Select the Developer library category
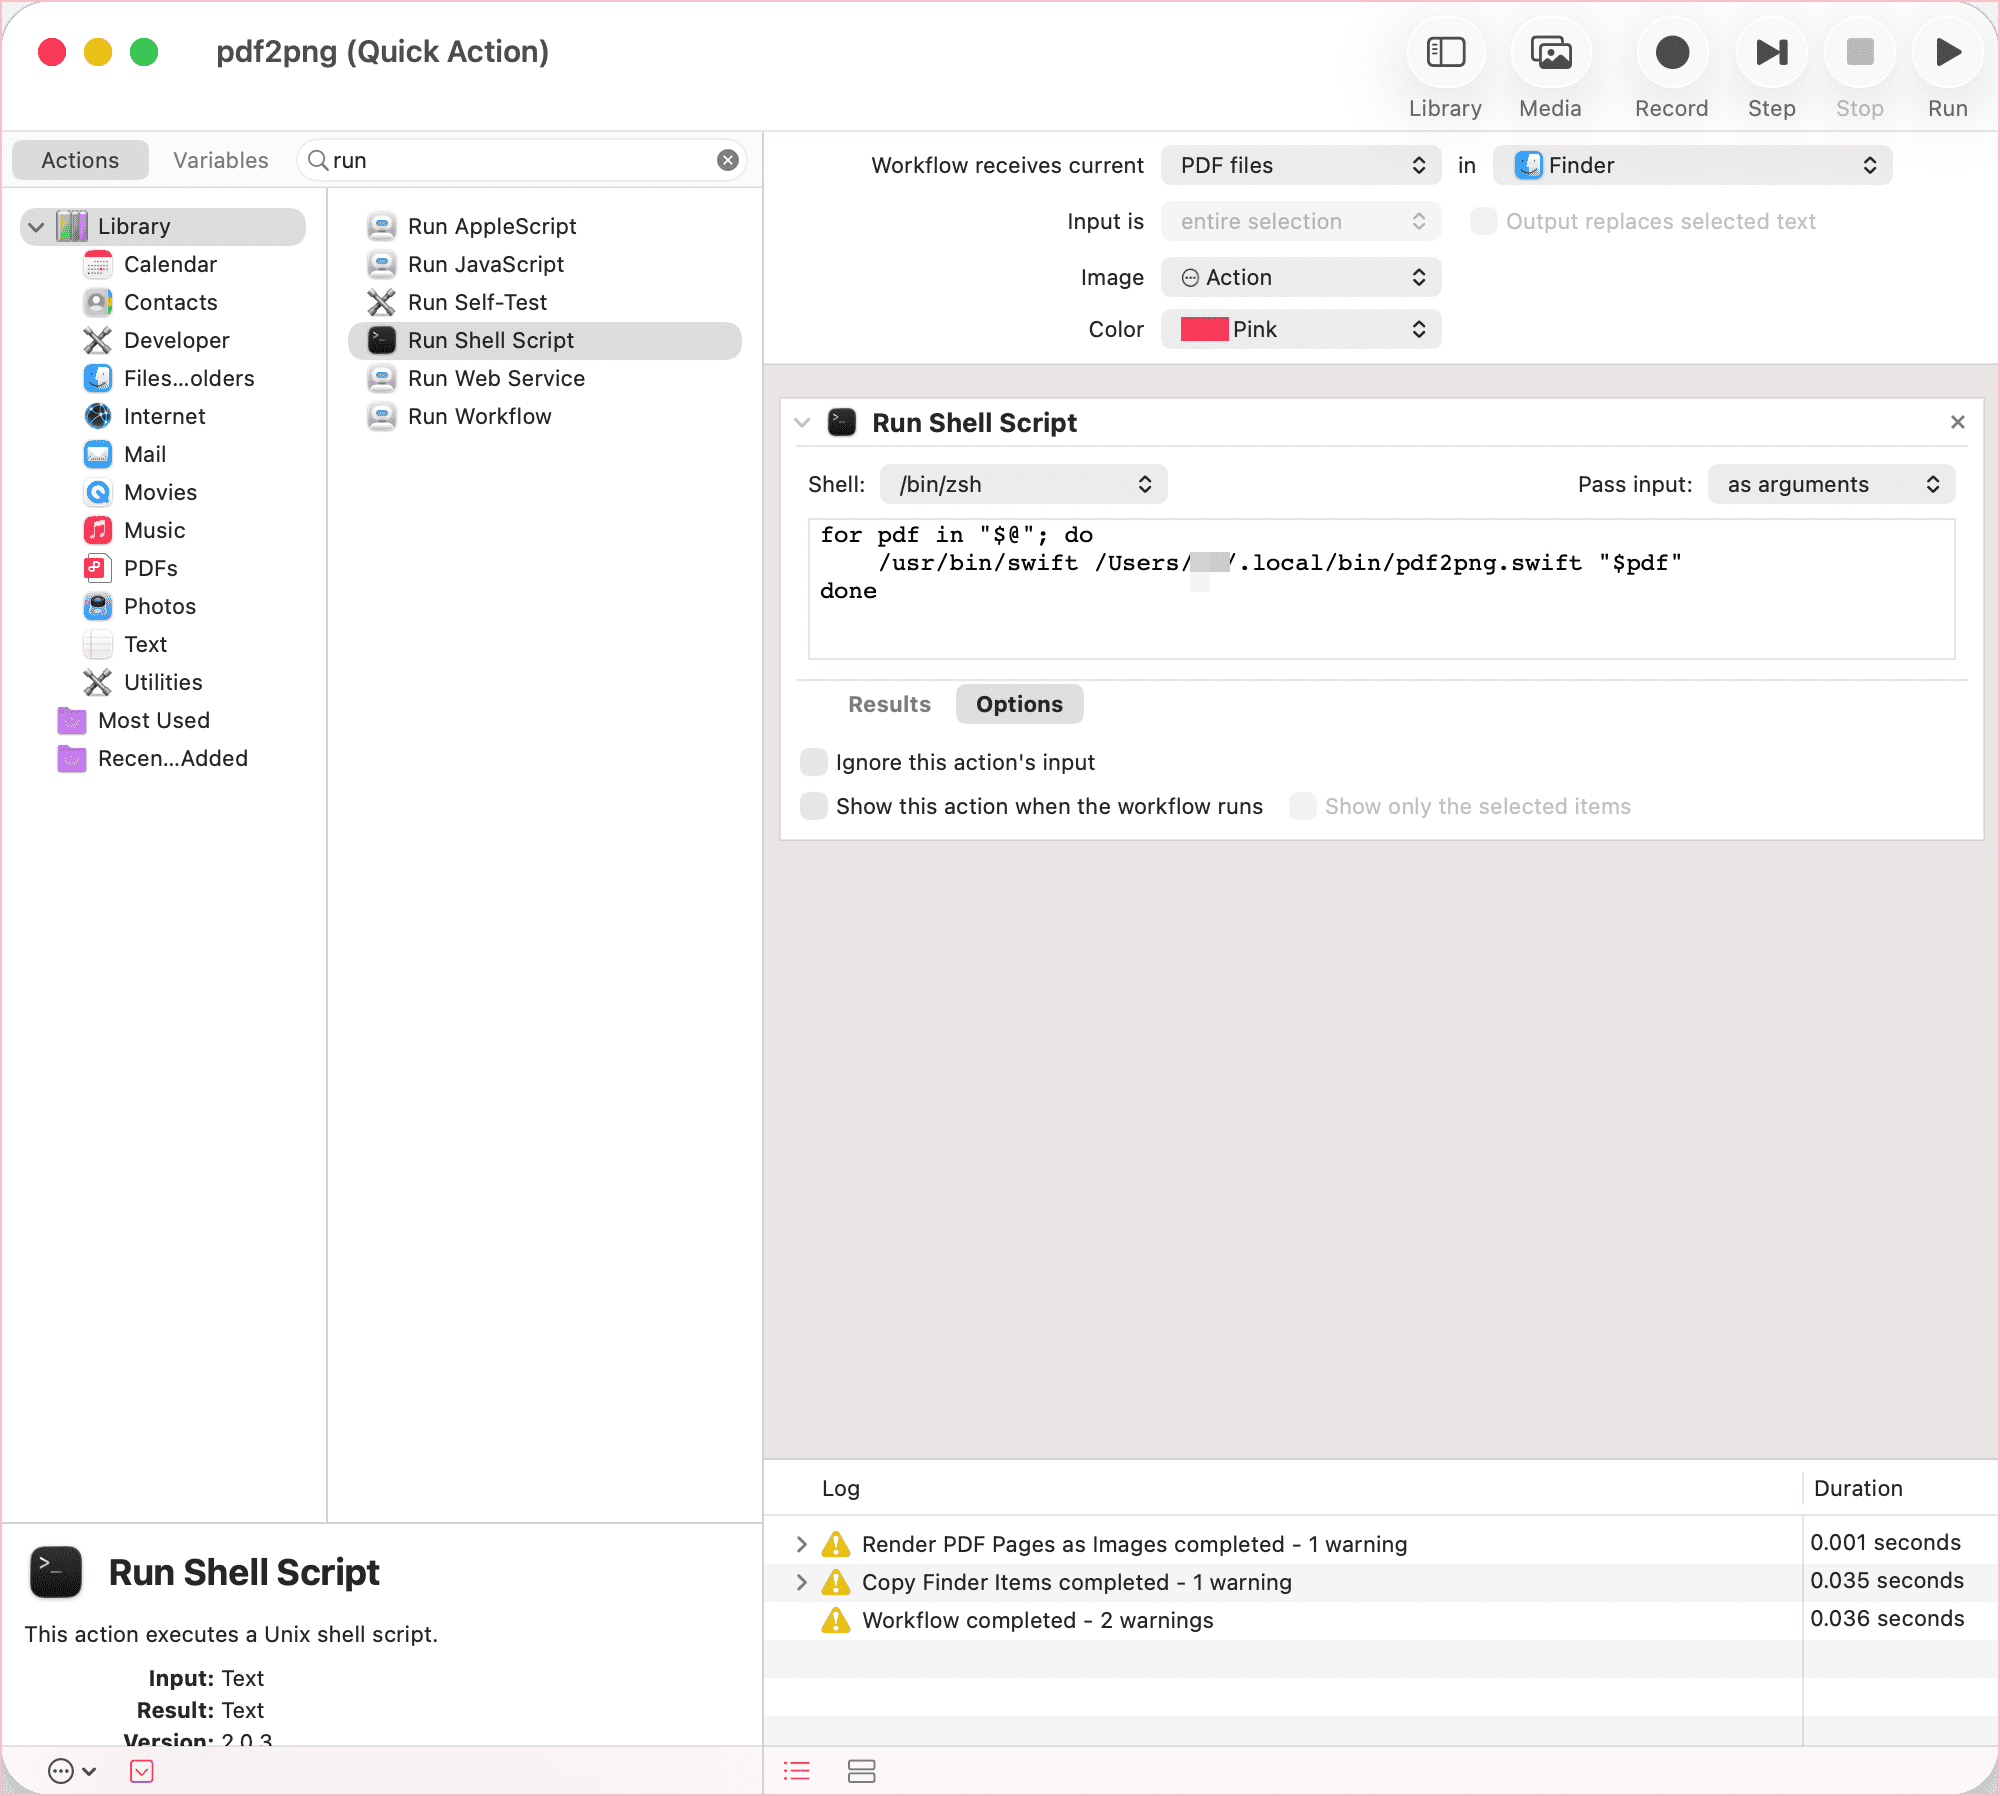Screen dimensions: 2000x1796 [176, 340]
